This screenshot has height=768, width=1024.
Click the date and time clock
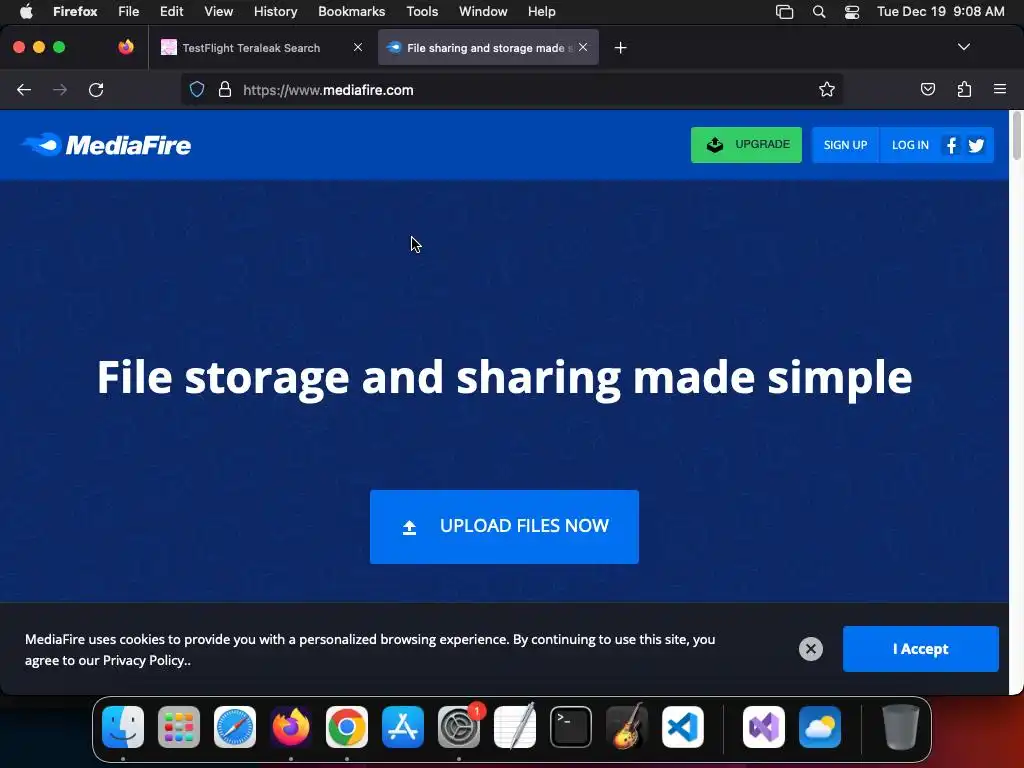pos(940,11)
